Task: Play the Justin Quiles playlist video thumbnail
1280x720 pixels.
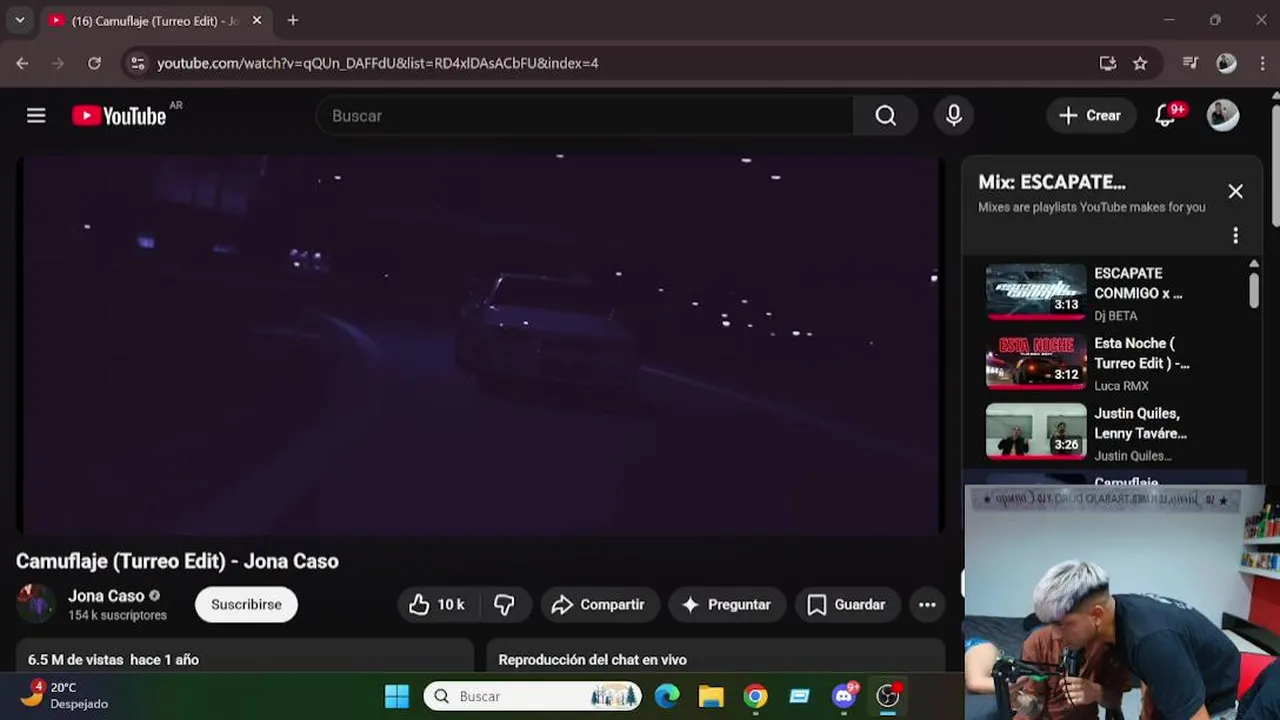Action: pyautogui.click(x=1036, y=432)
